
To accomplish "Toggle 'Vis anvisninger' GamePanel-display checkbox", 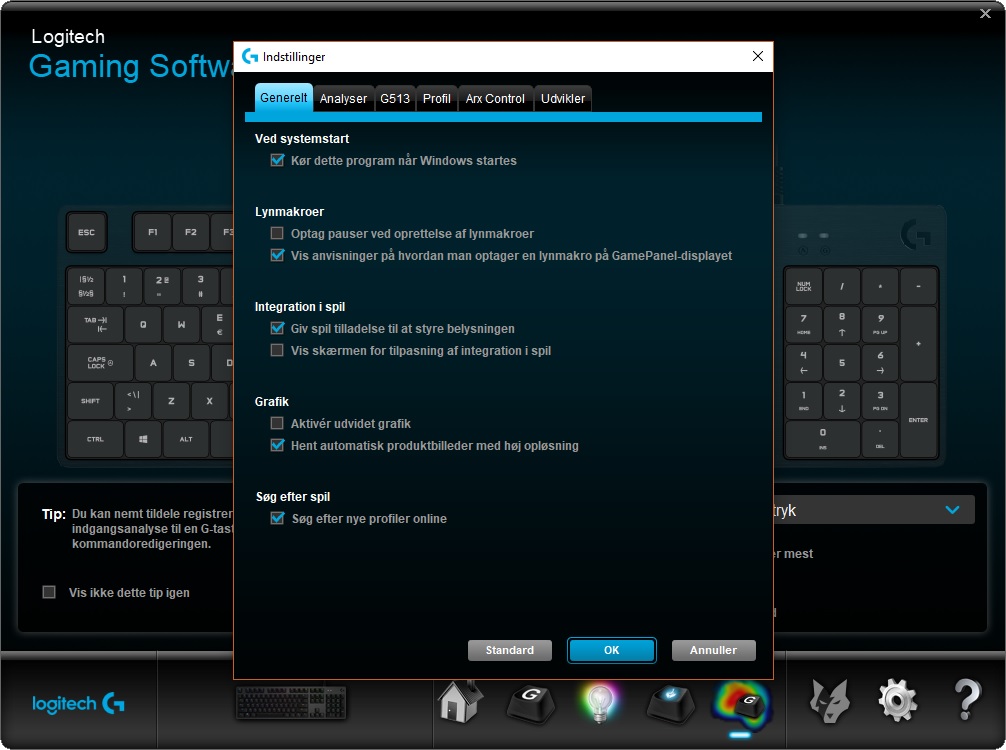I will pyautogui.click(x=277, y=255).
